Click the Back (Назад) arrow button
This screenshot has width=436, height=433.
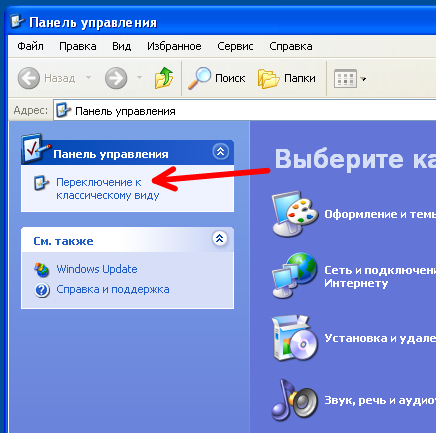[29, 78]
